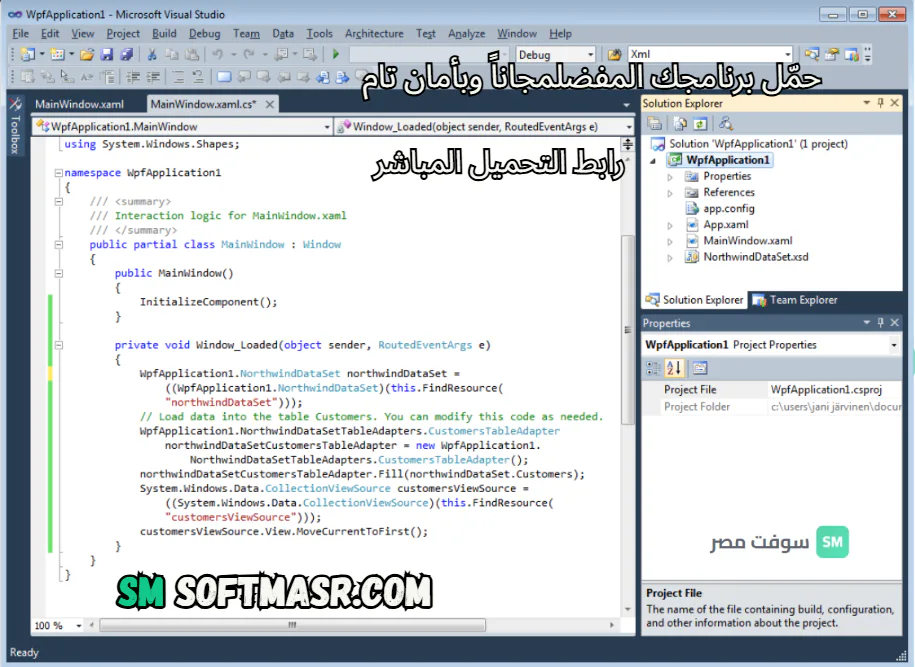Close the Solution Explorer panel

(x=895, y=103)
